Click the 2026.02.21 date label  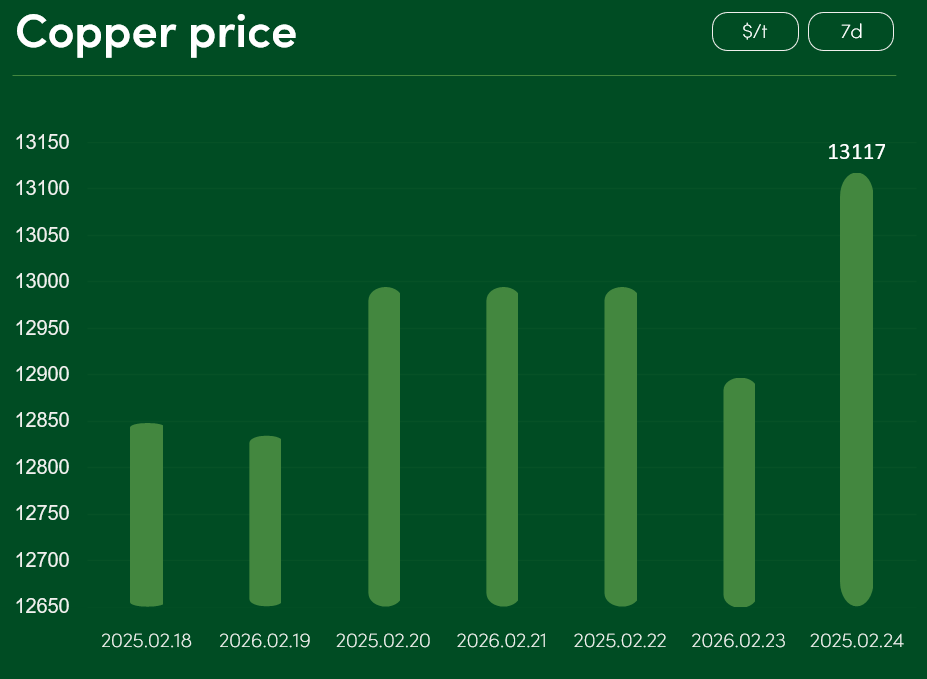point(502,641)
